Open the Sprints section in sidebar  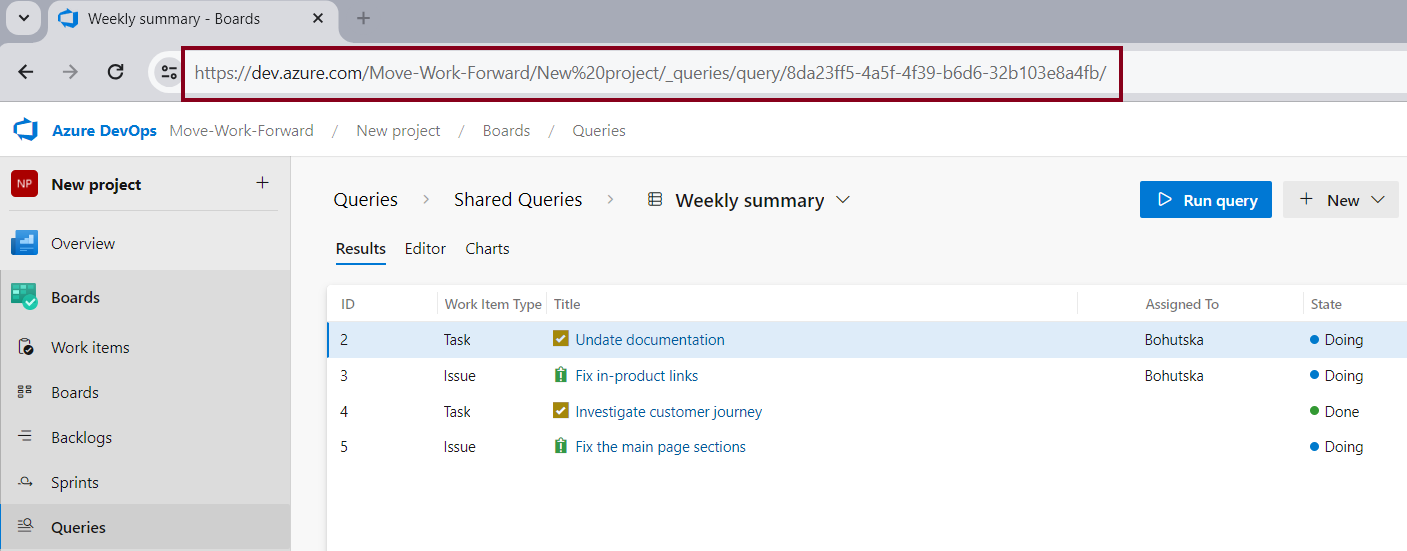(x=74, y=482)
